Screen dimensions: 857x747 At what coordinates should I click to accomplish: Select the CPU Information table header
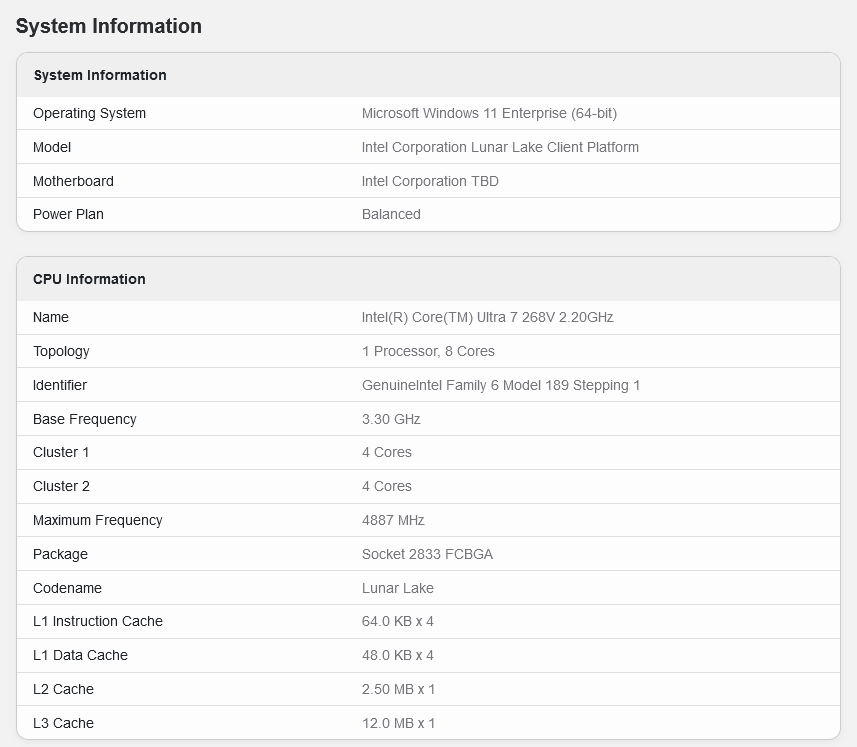coord(89,279)
